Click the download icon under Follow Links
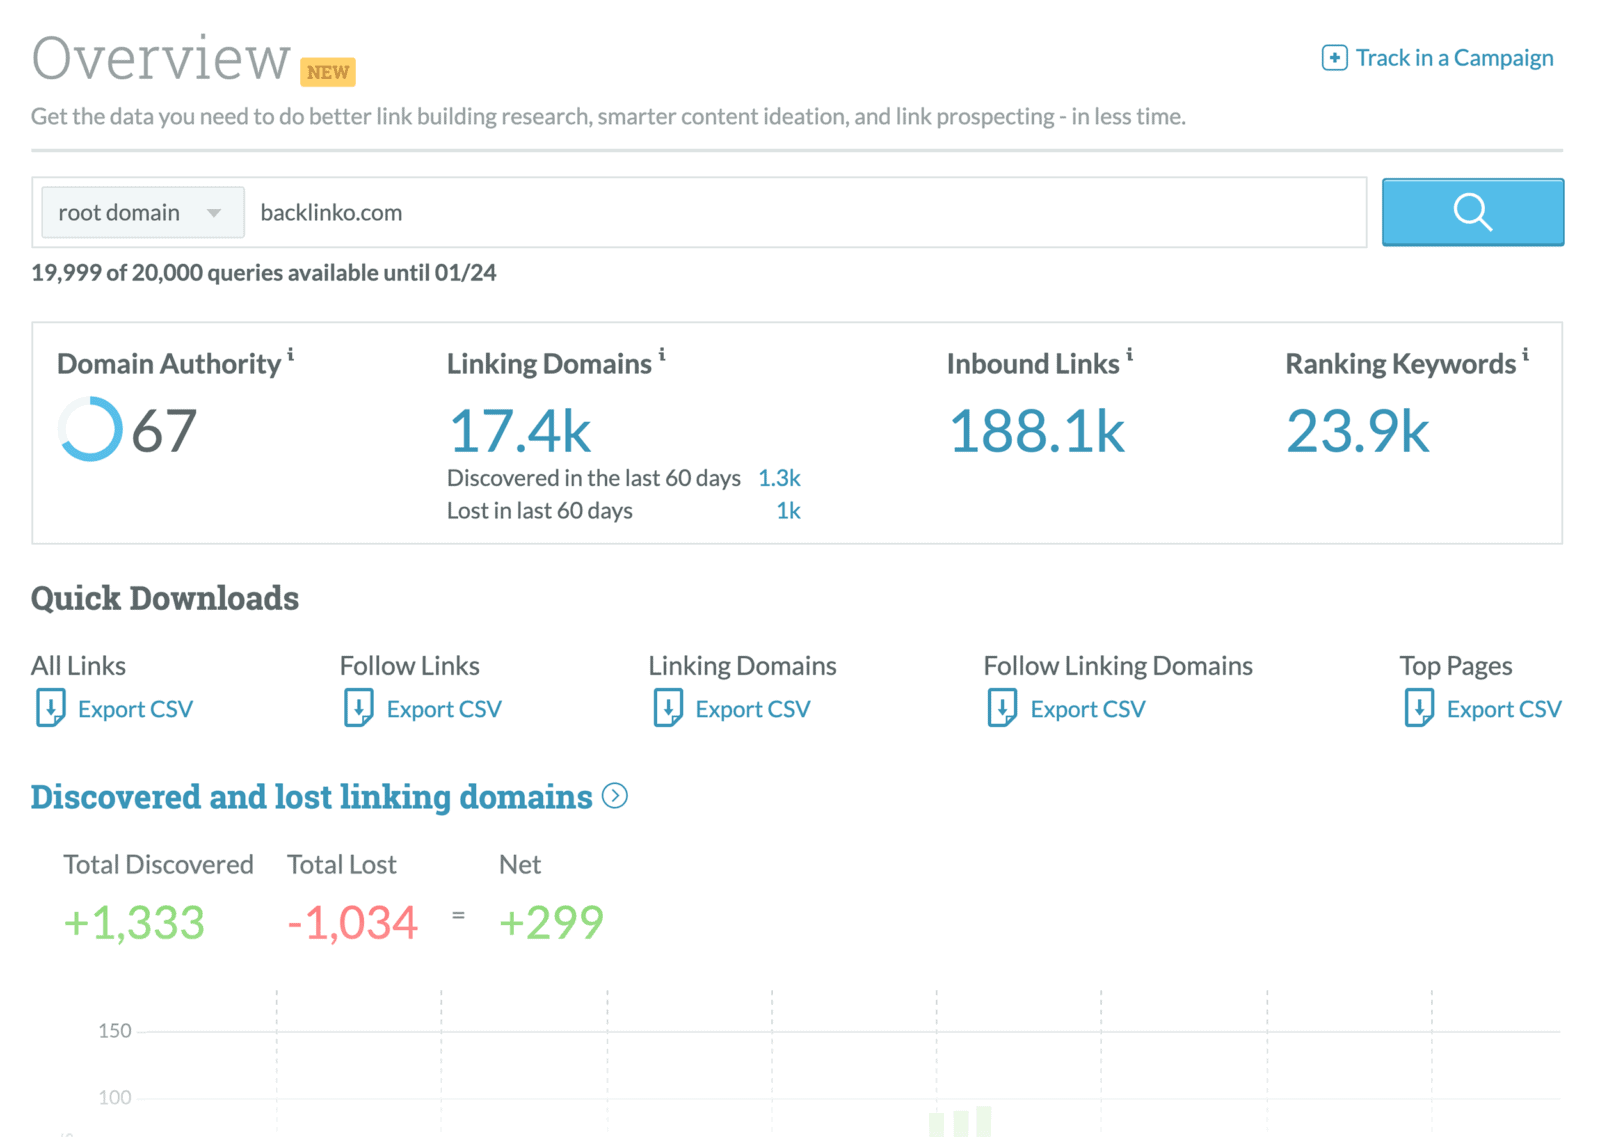This screenshot has width=1600, height=1137. 359,708
